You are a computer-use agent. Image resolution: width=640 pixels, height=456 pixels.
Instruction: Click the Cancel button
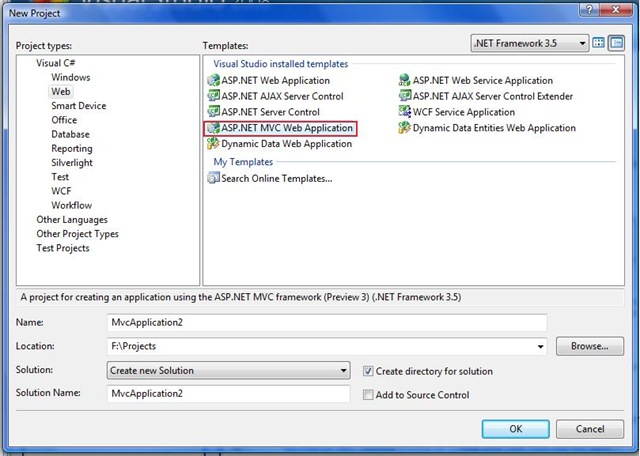click(590, 429)
